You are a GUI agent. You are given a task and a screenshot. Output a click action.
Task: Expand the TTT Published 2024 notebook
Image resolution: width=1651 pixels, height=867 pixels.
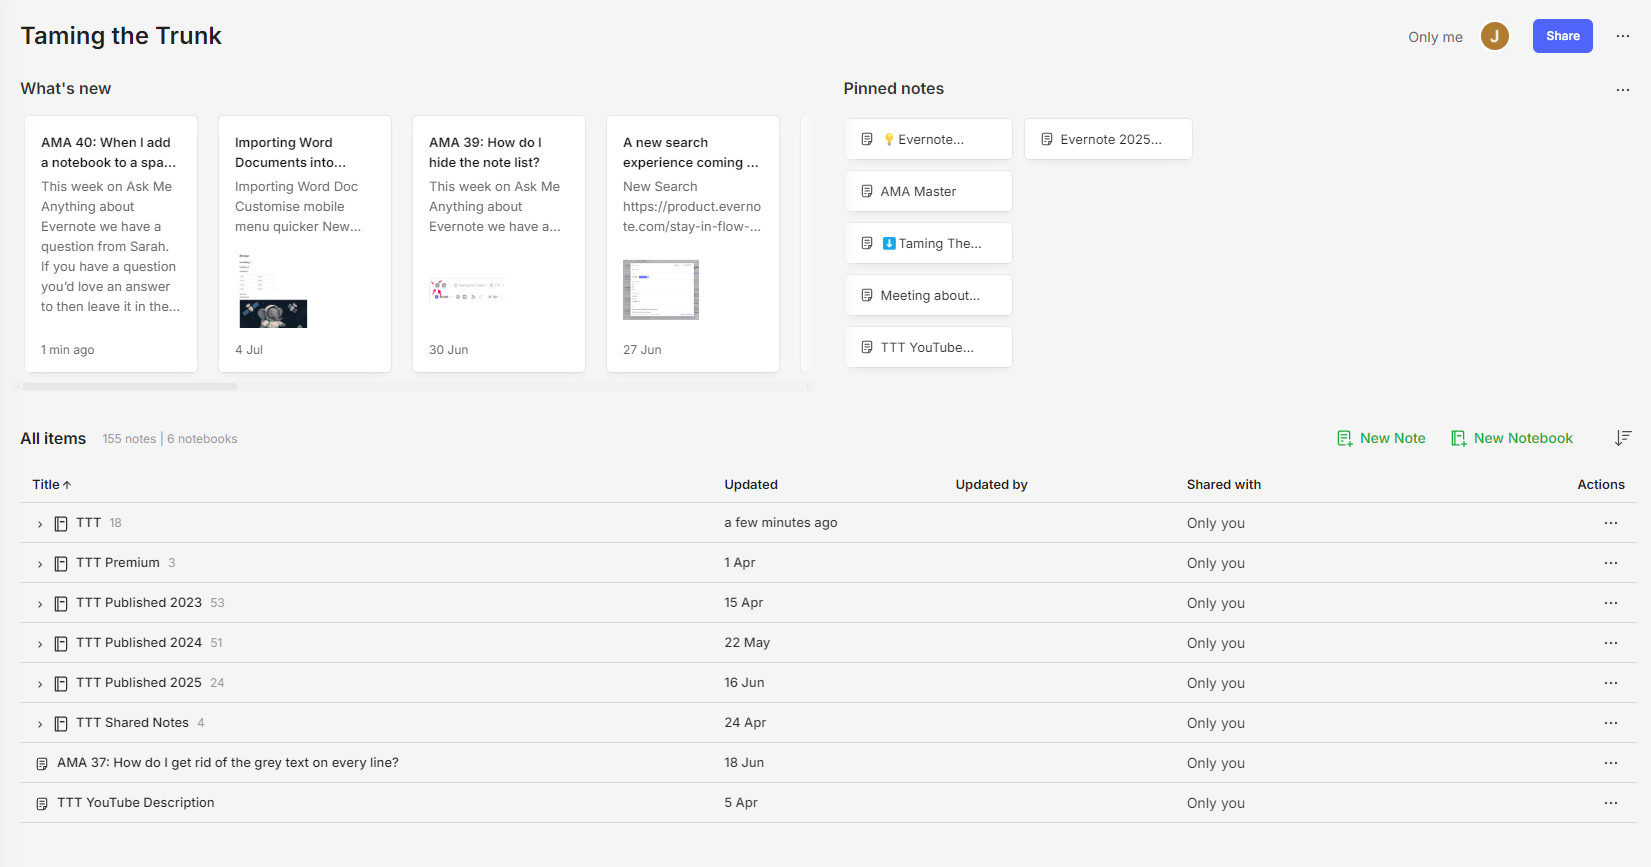click(x=40, y=644)
